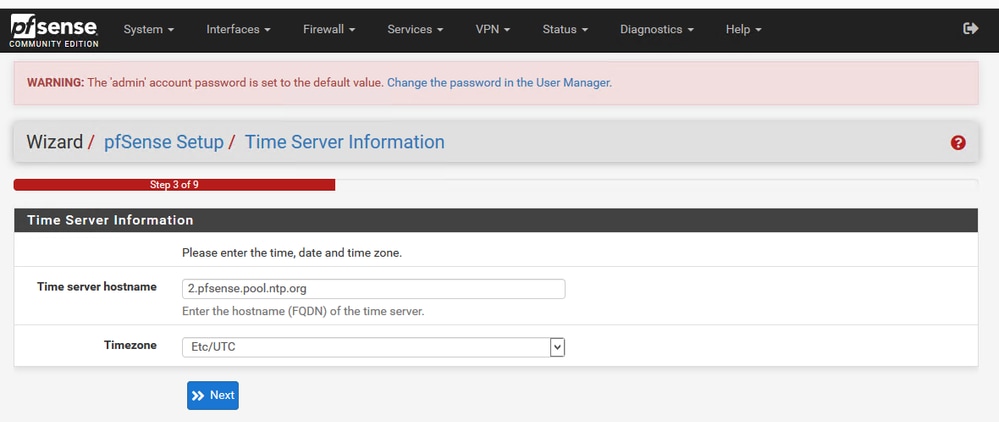Click the 'Please enter the time, date' text
Screen dimensions: 999x422
tap(292, 252)
